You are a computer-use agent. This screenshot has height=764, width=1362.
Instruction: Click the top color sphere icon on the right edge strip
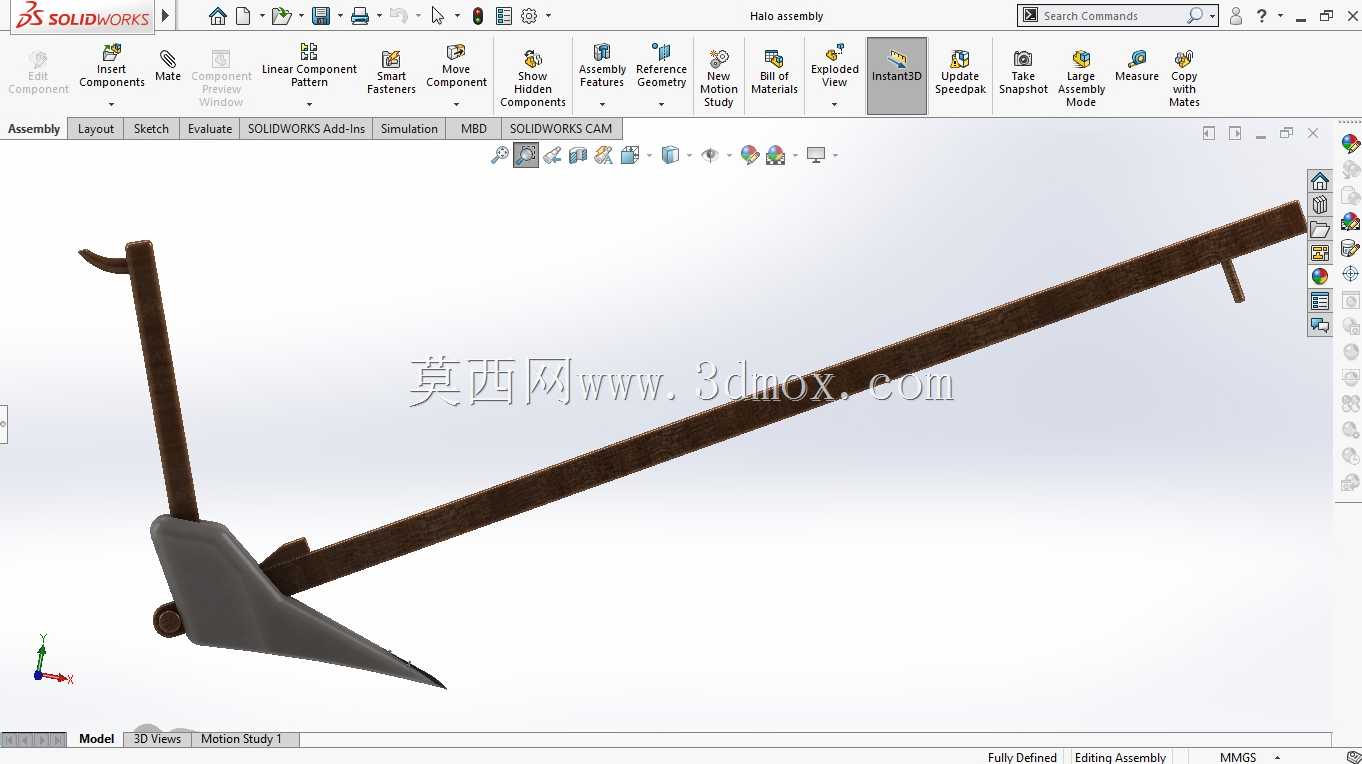(x=1351, y=144)
